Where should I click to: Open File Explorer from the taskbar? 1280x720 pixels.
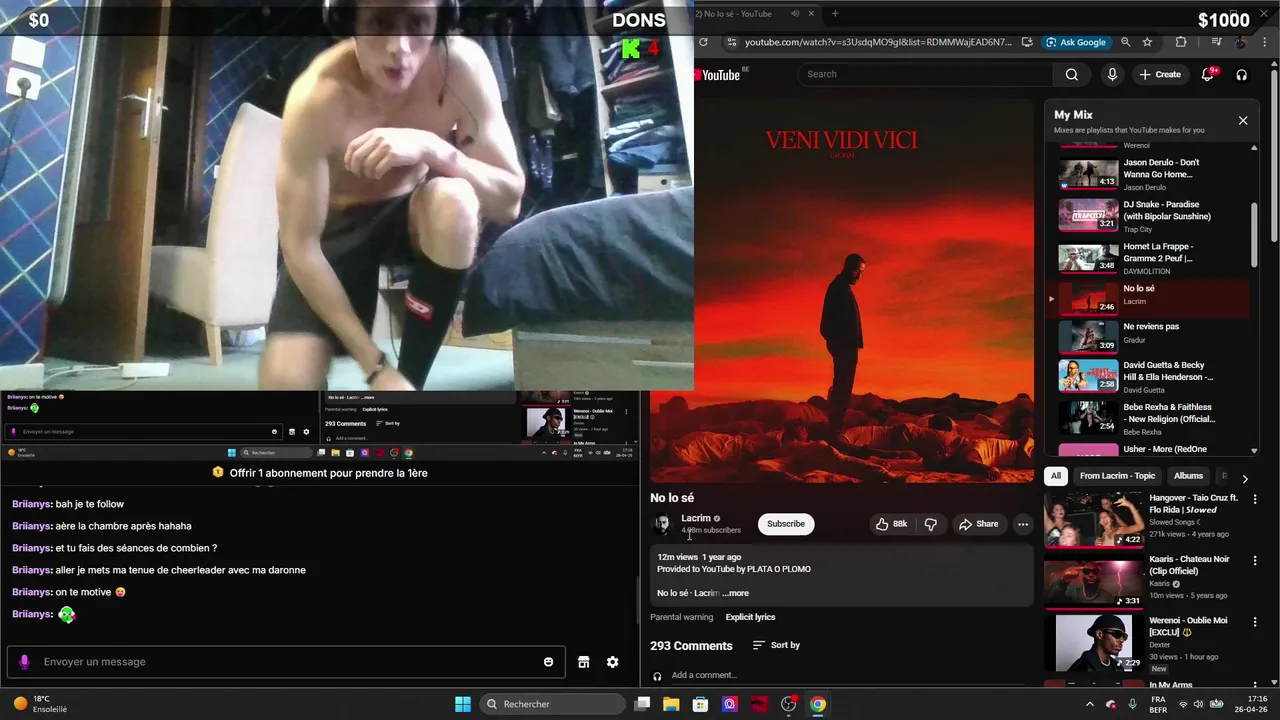click(x=671, y=704)
